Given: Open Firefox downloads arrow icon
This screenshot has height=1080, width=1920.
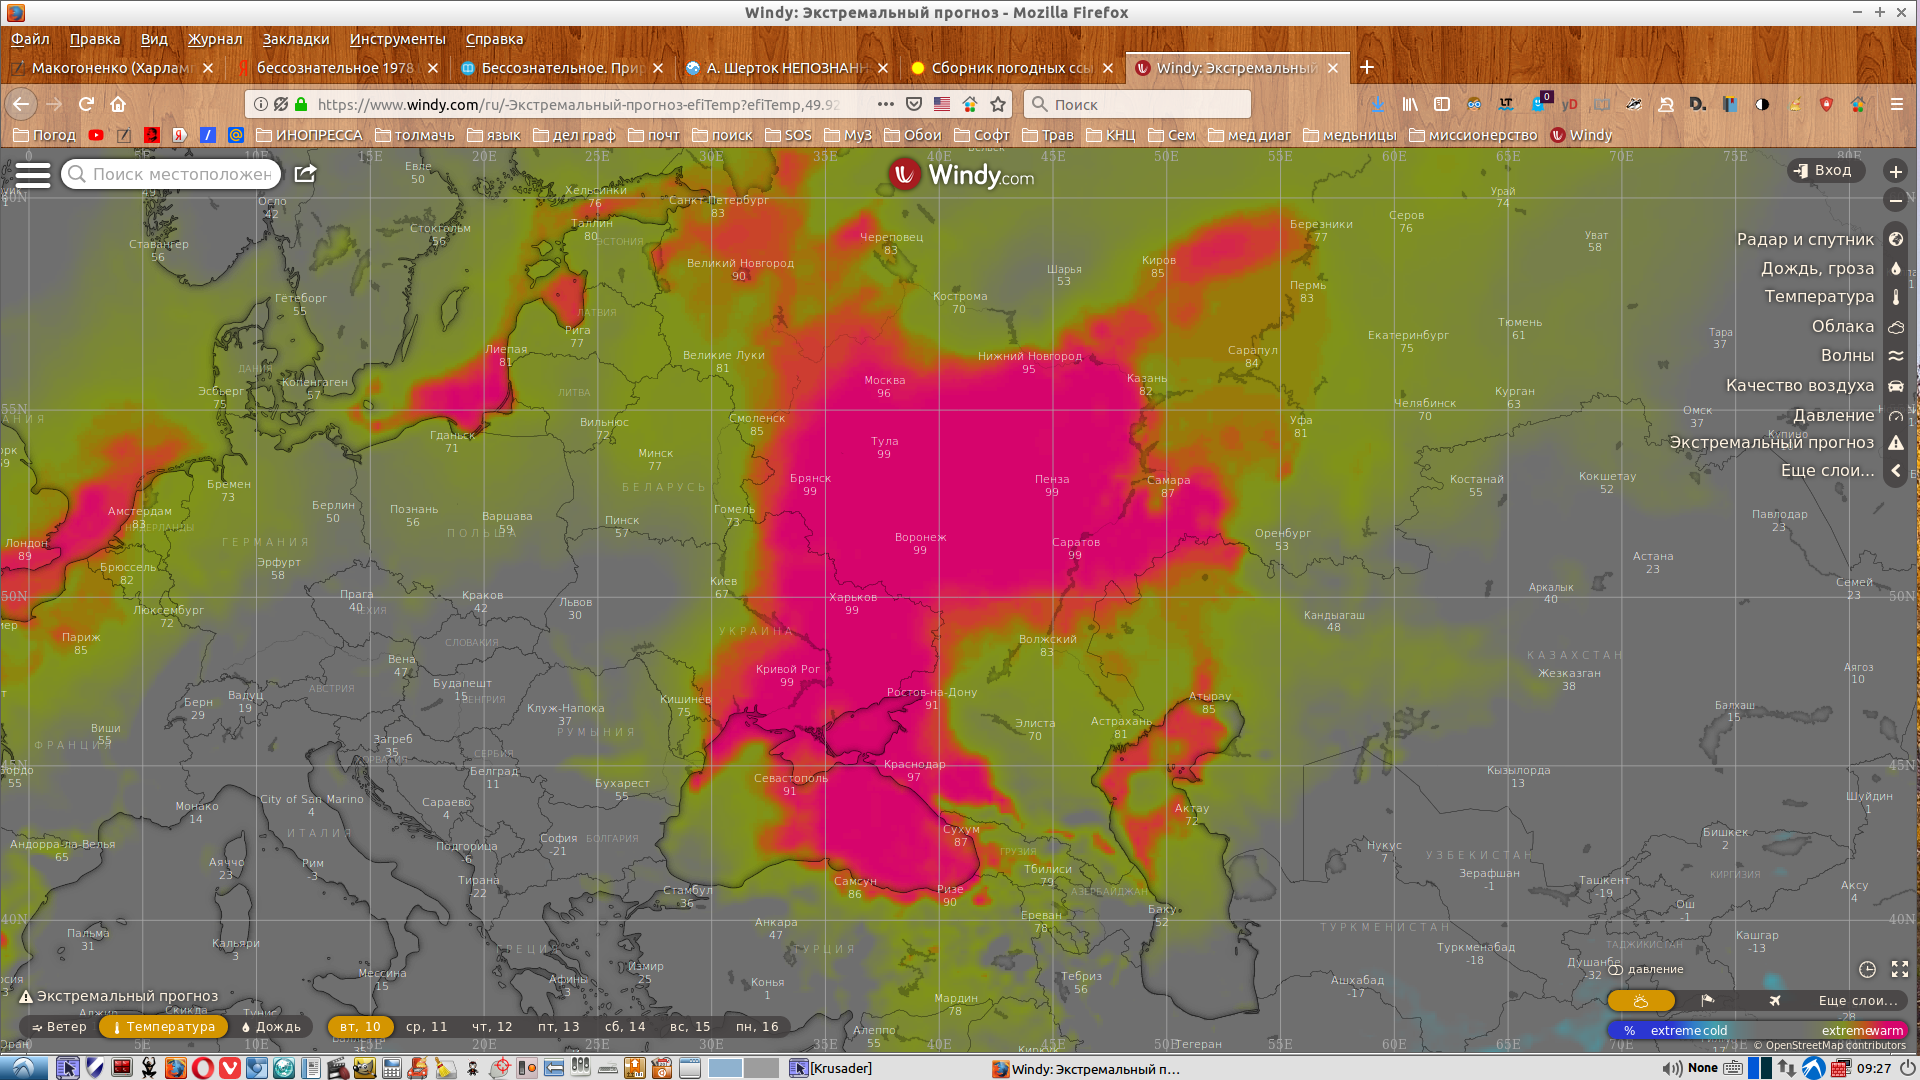Looking at the screenshot, I should (1378, 104).
